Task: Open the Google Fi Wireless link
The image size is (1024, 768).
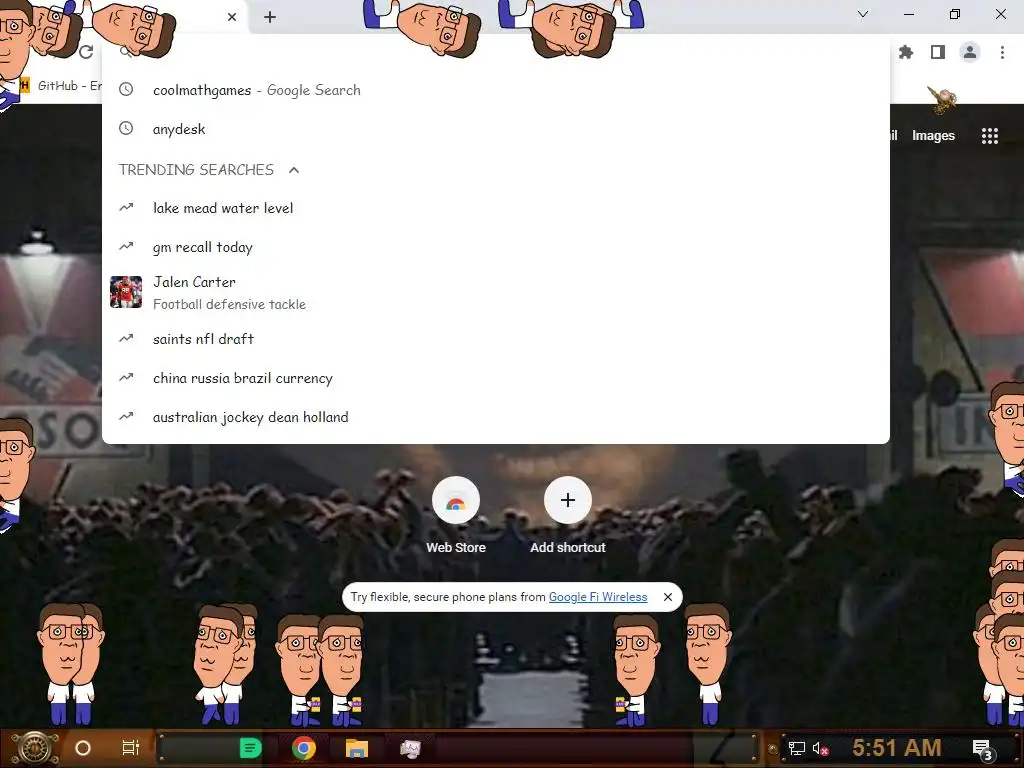Action: 598,597
